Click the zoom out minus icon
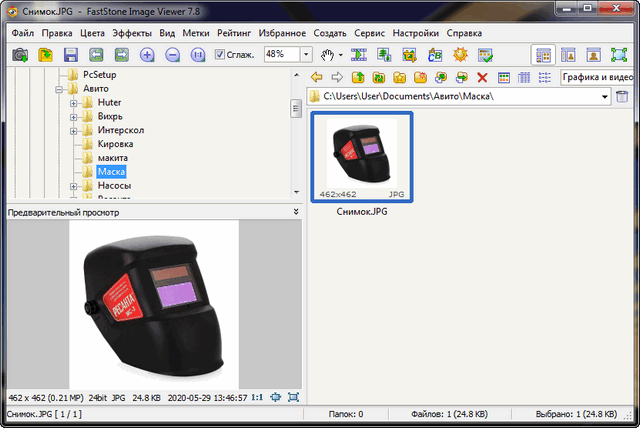This screenshot has width=640, height=428. 173,55
